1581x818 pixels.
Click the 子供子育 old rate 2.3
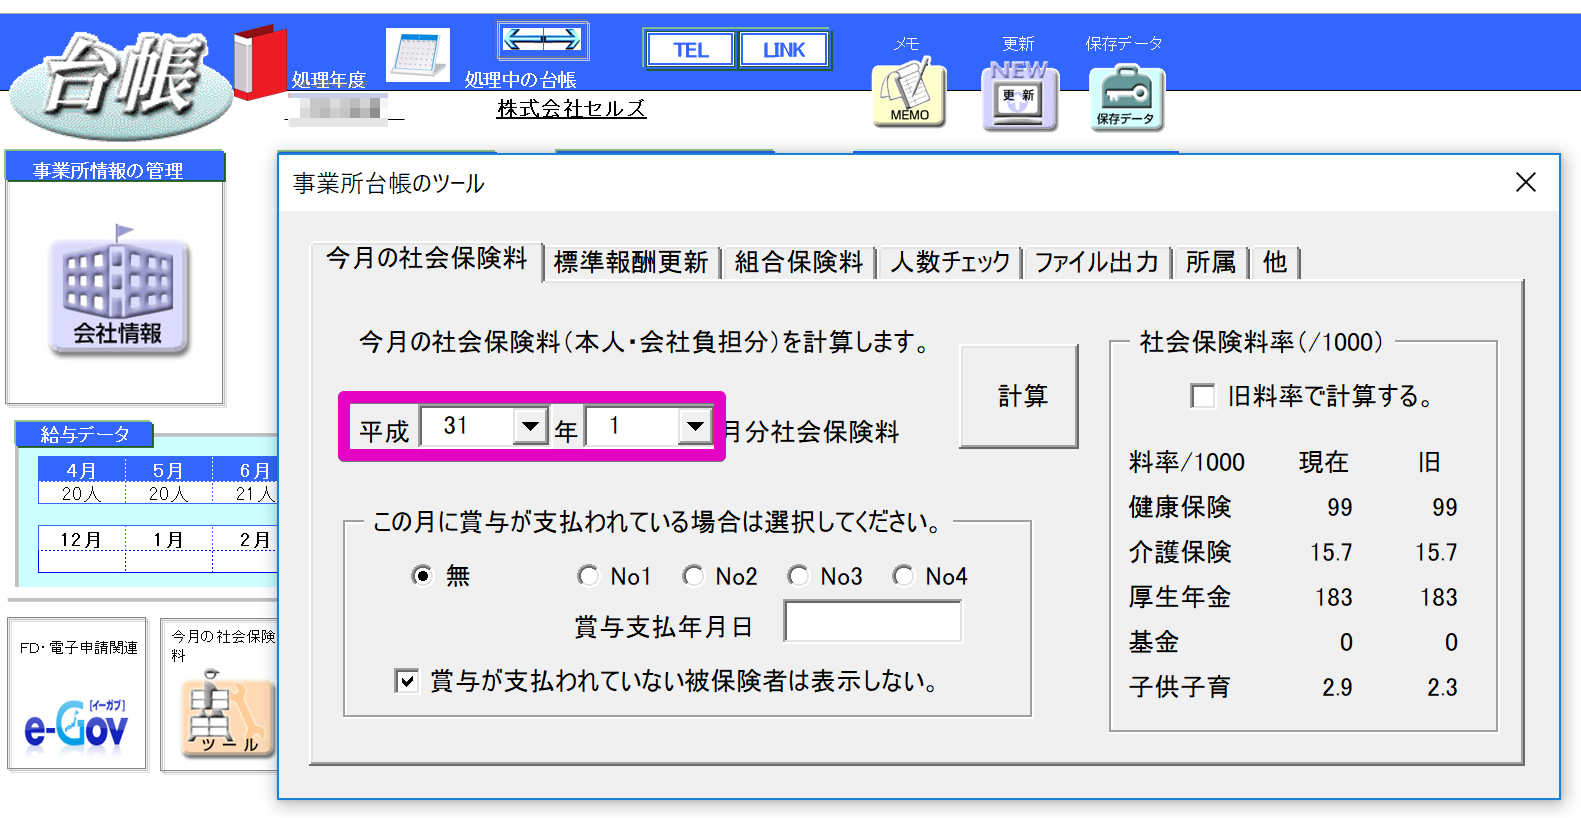click(x=1442, y=688)
